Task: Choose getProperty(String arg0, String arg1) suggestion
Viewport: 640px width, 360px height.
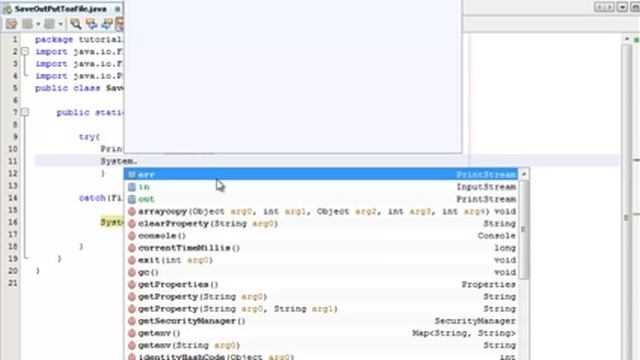Action: pos(321,309)
